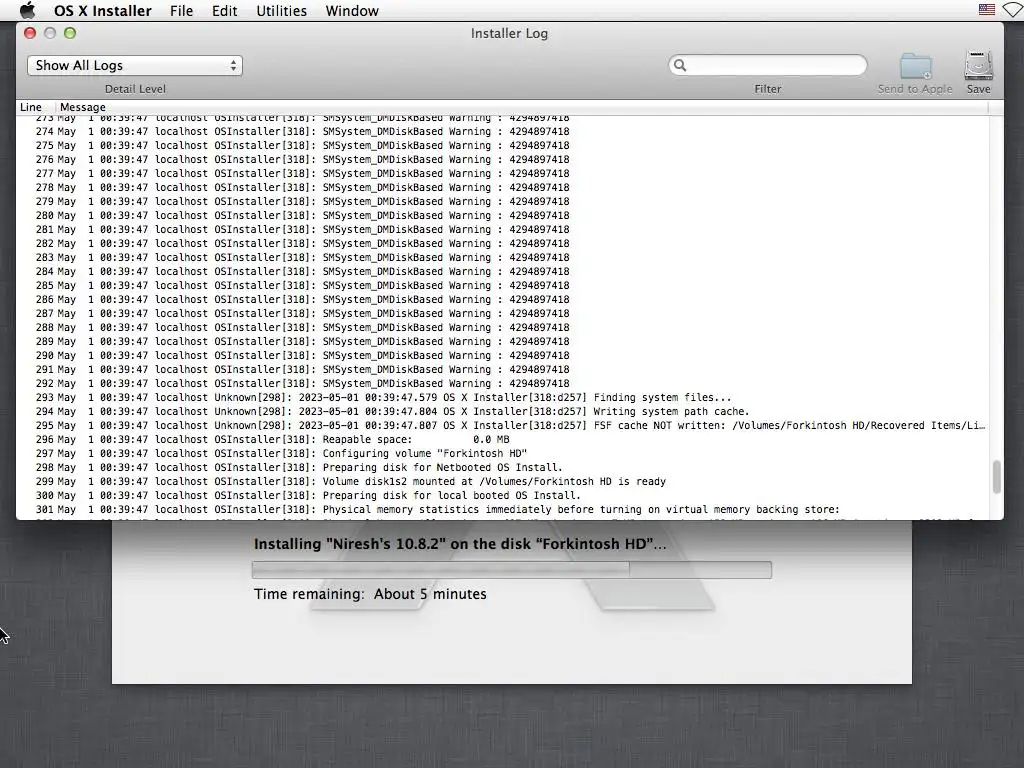Select log line 274 DMDiskBased warning
Viewport: 1024px width, 768px height.
coord(503,131)
